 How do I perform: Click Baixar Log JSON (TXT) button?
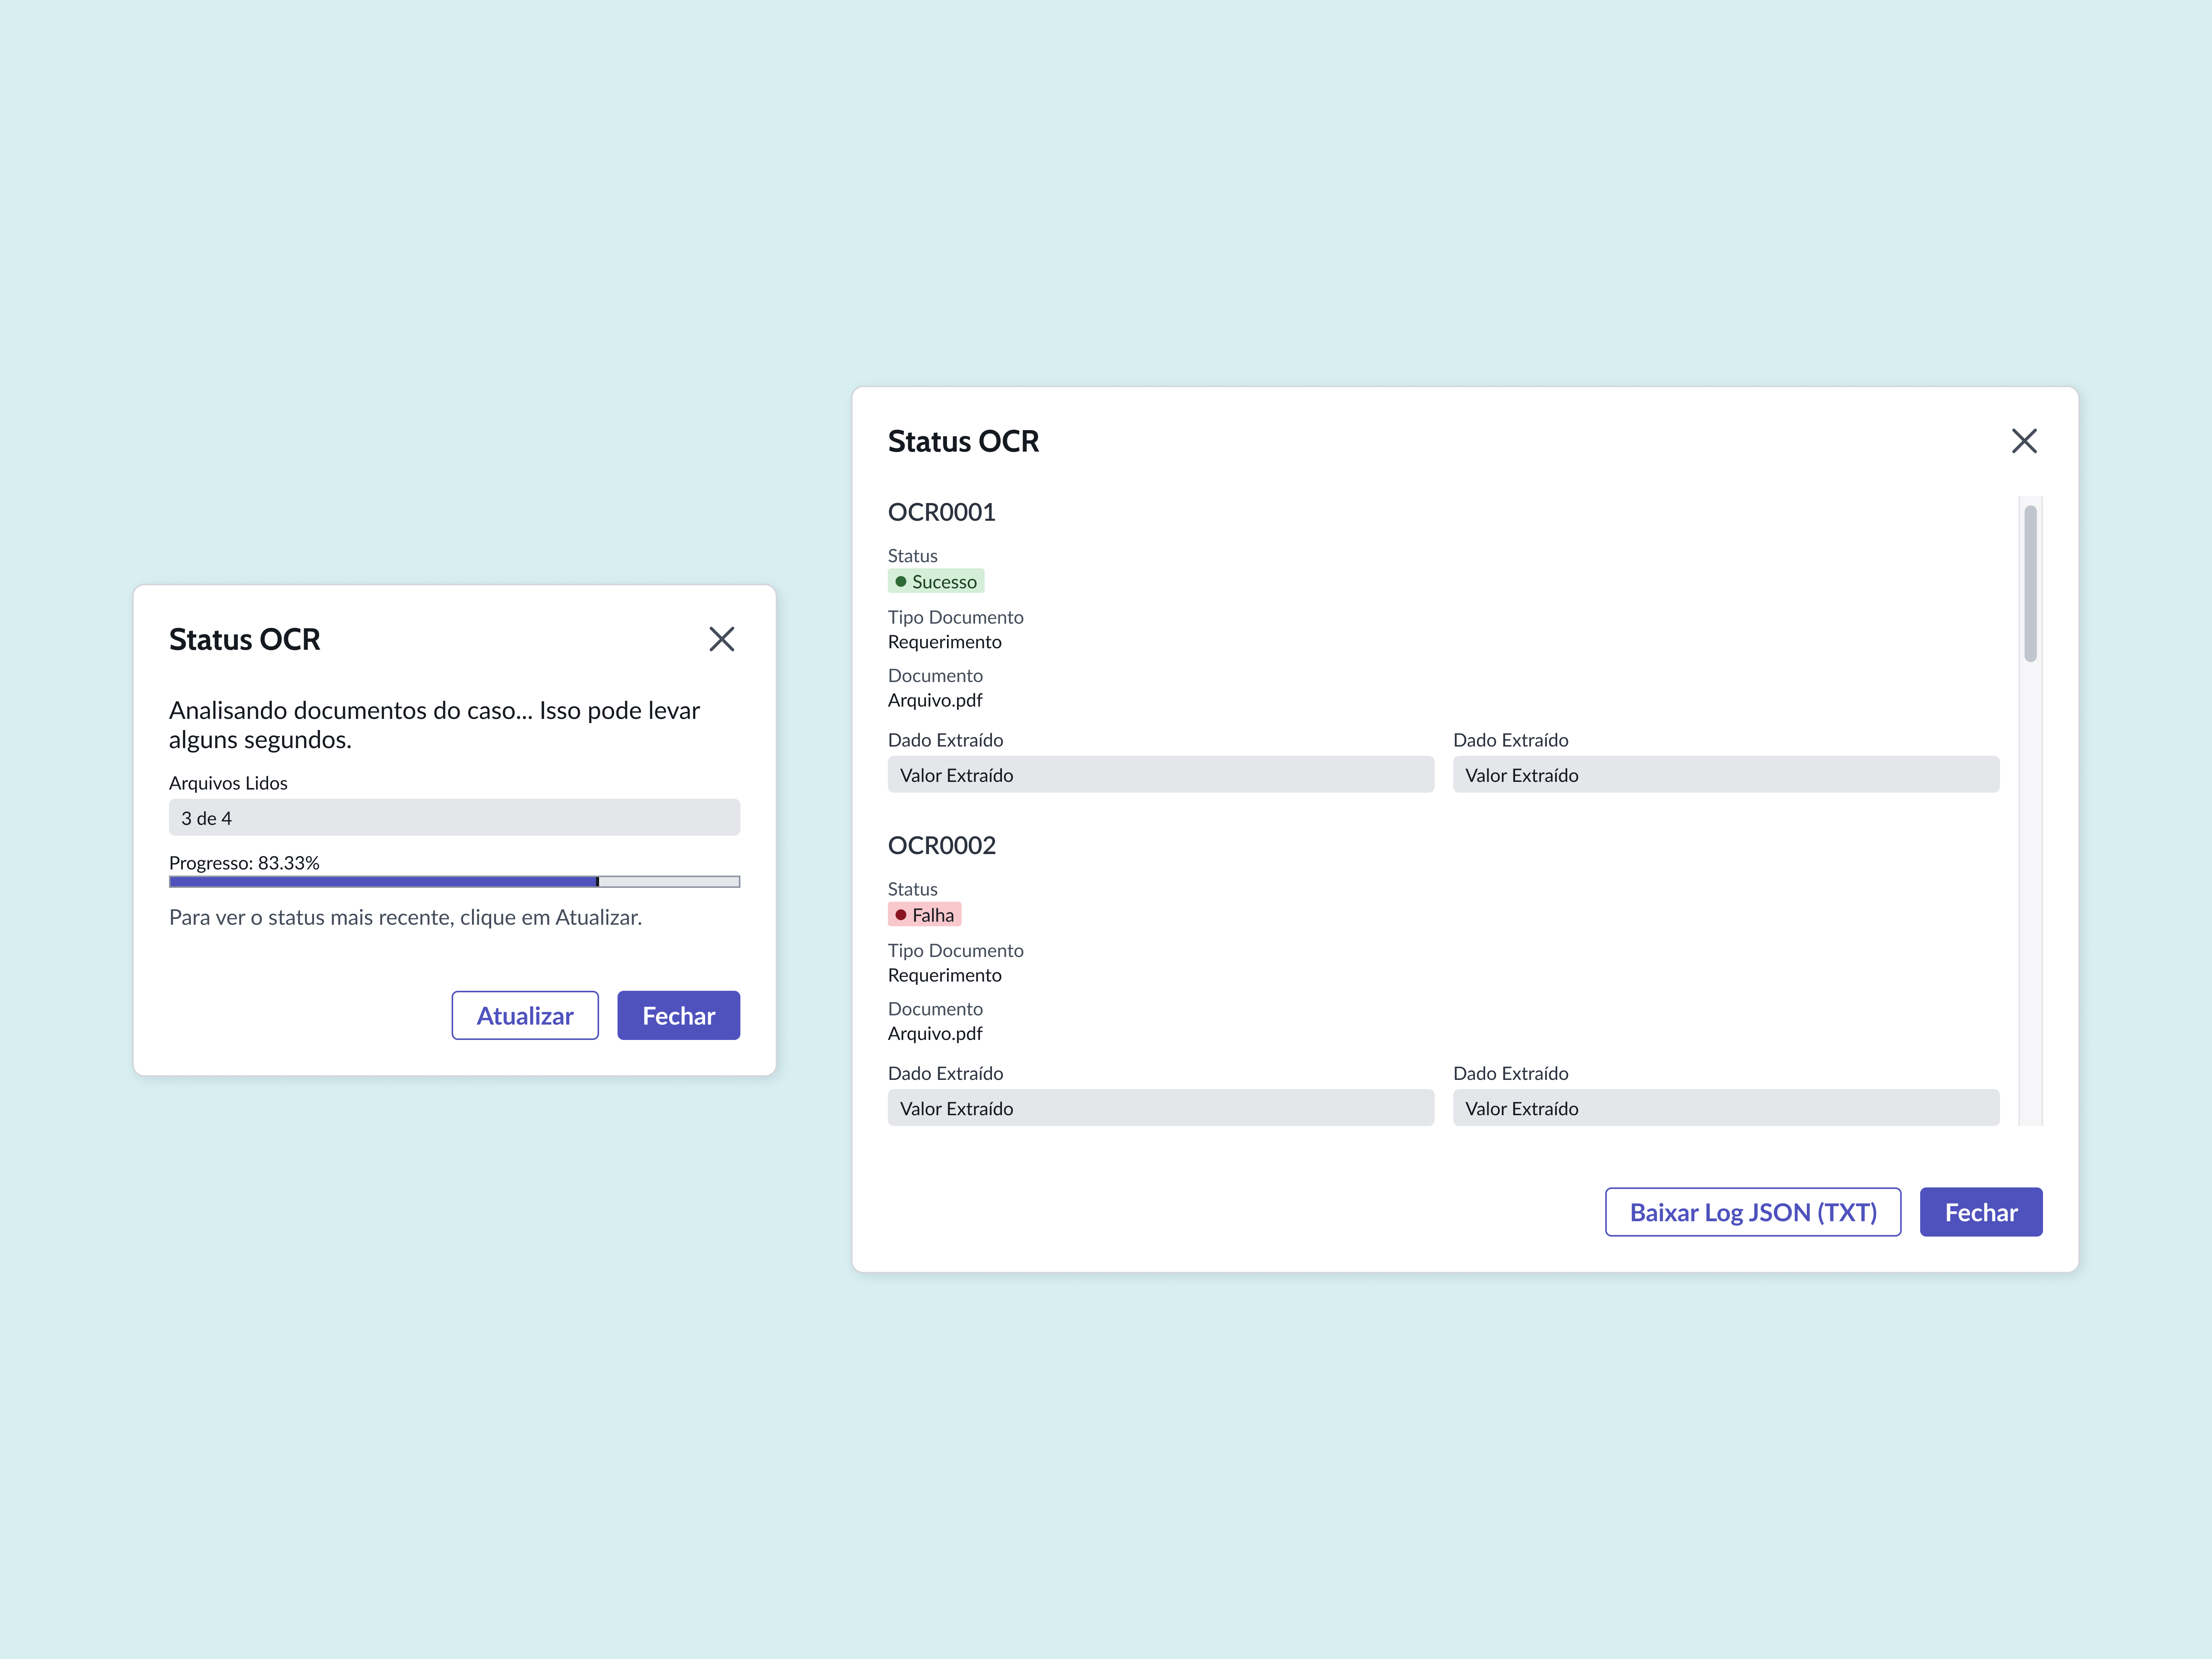coord(1753,1212)
